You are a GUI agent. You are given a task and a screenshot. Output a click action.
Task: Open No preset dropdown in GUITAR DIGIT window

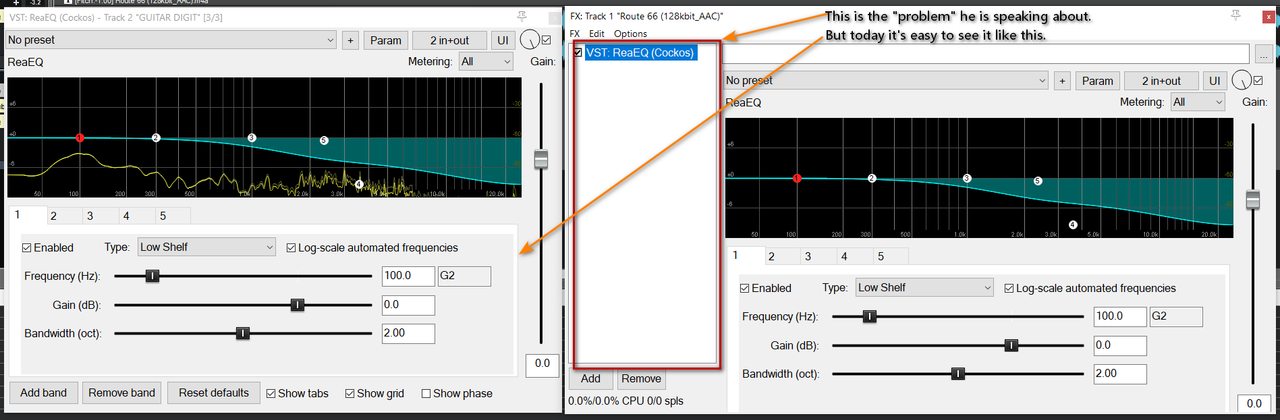[x=170, y=40]
